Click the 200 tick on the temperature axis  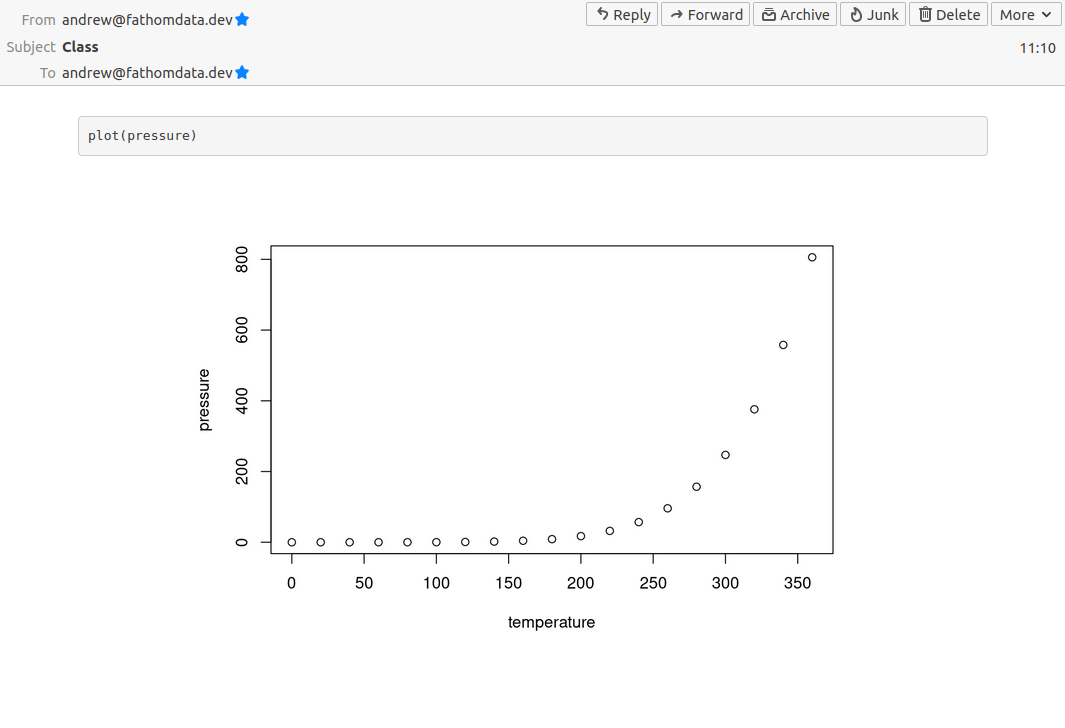click(581, 583)
